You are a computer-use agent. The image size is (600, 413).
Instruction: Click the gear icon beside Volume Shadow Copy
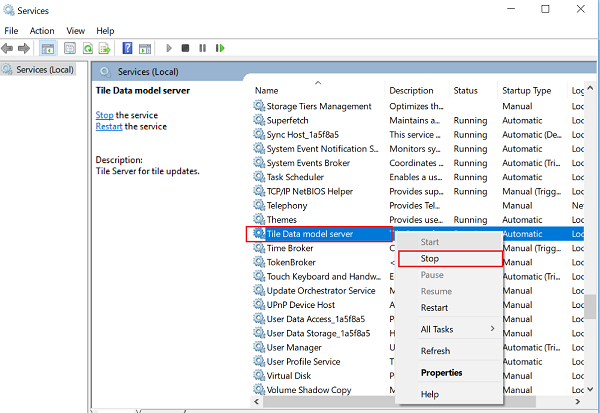(x=259, y=389)
